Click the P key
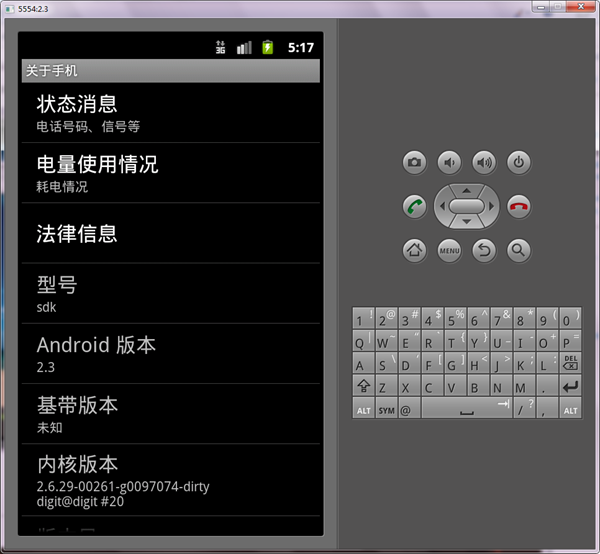 click(570, 340)
